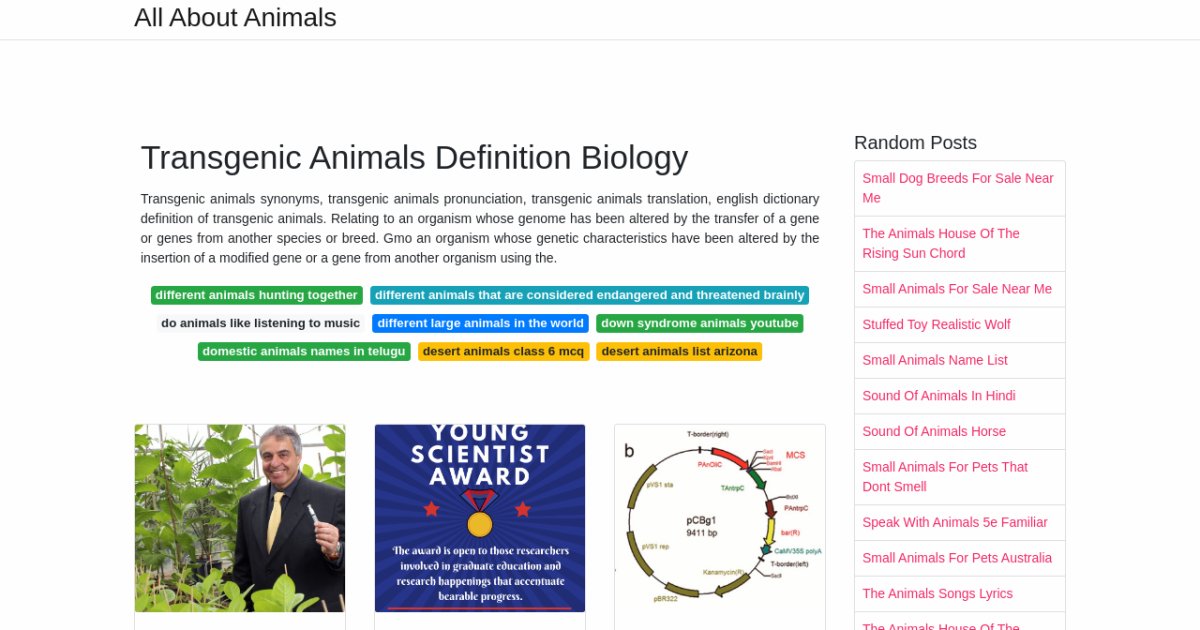This screenshot has height=630, width=1200.
Task: Open the pCBg1 plasmid map image
Action: [x=720, y=518]
